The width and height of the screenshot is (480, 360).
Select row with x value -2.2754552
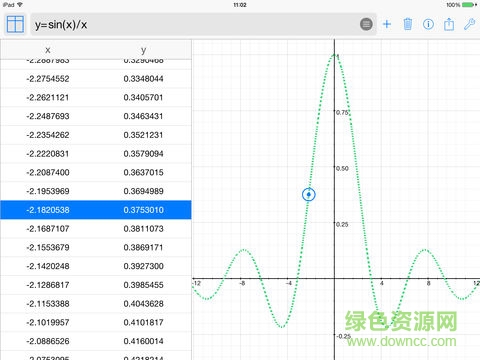pyautogui.click(x=96, y=79)
